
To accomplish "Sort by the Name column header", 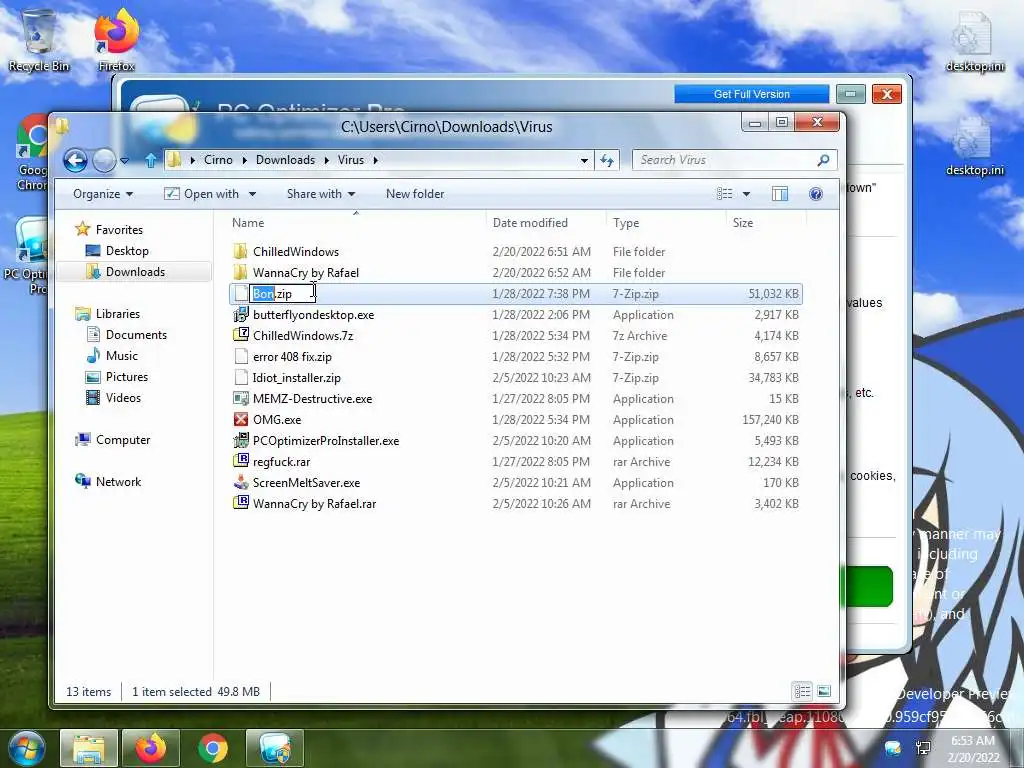I will pos(355,223).
